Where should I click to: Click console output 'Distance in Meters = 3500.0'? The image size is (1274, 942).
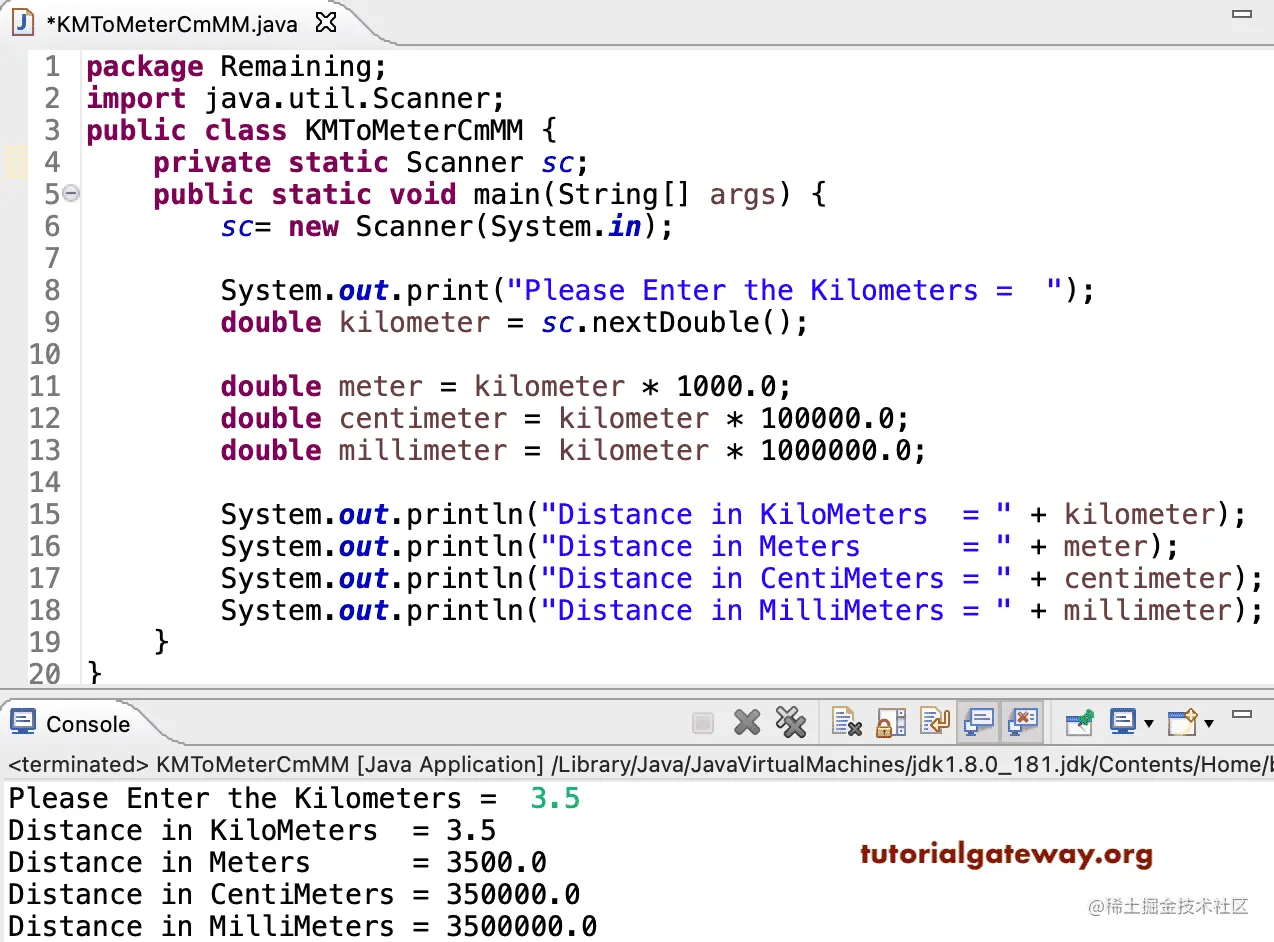277,863
